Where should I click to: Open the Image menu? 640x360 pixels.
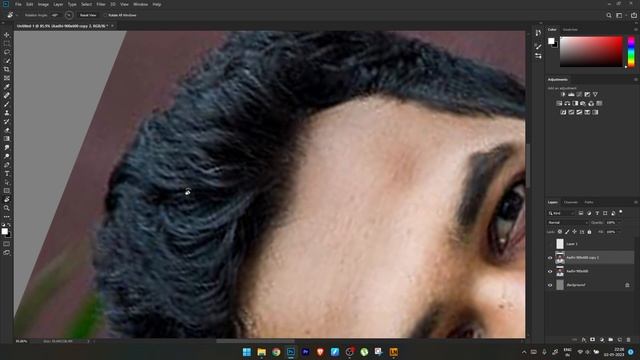[x=43, y=4]
